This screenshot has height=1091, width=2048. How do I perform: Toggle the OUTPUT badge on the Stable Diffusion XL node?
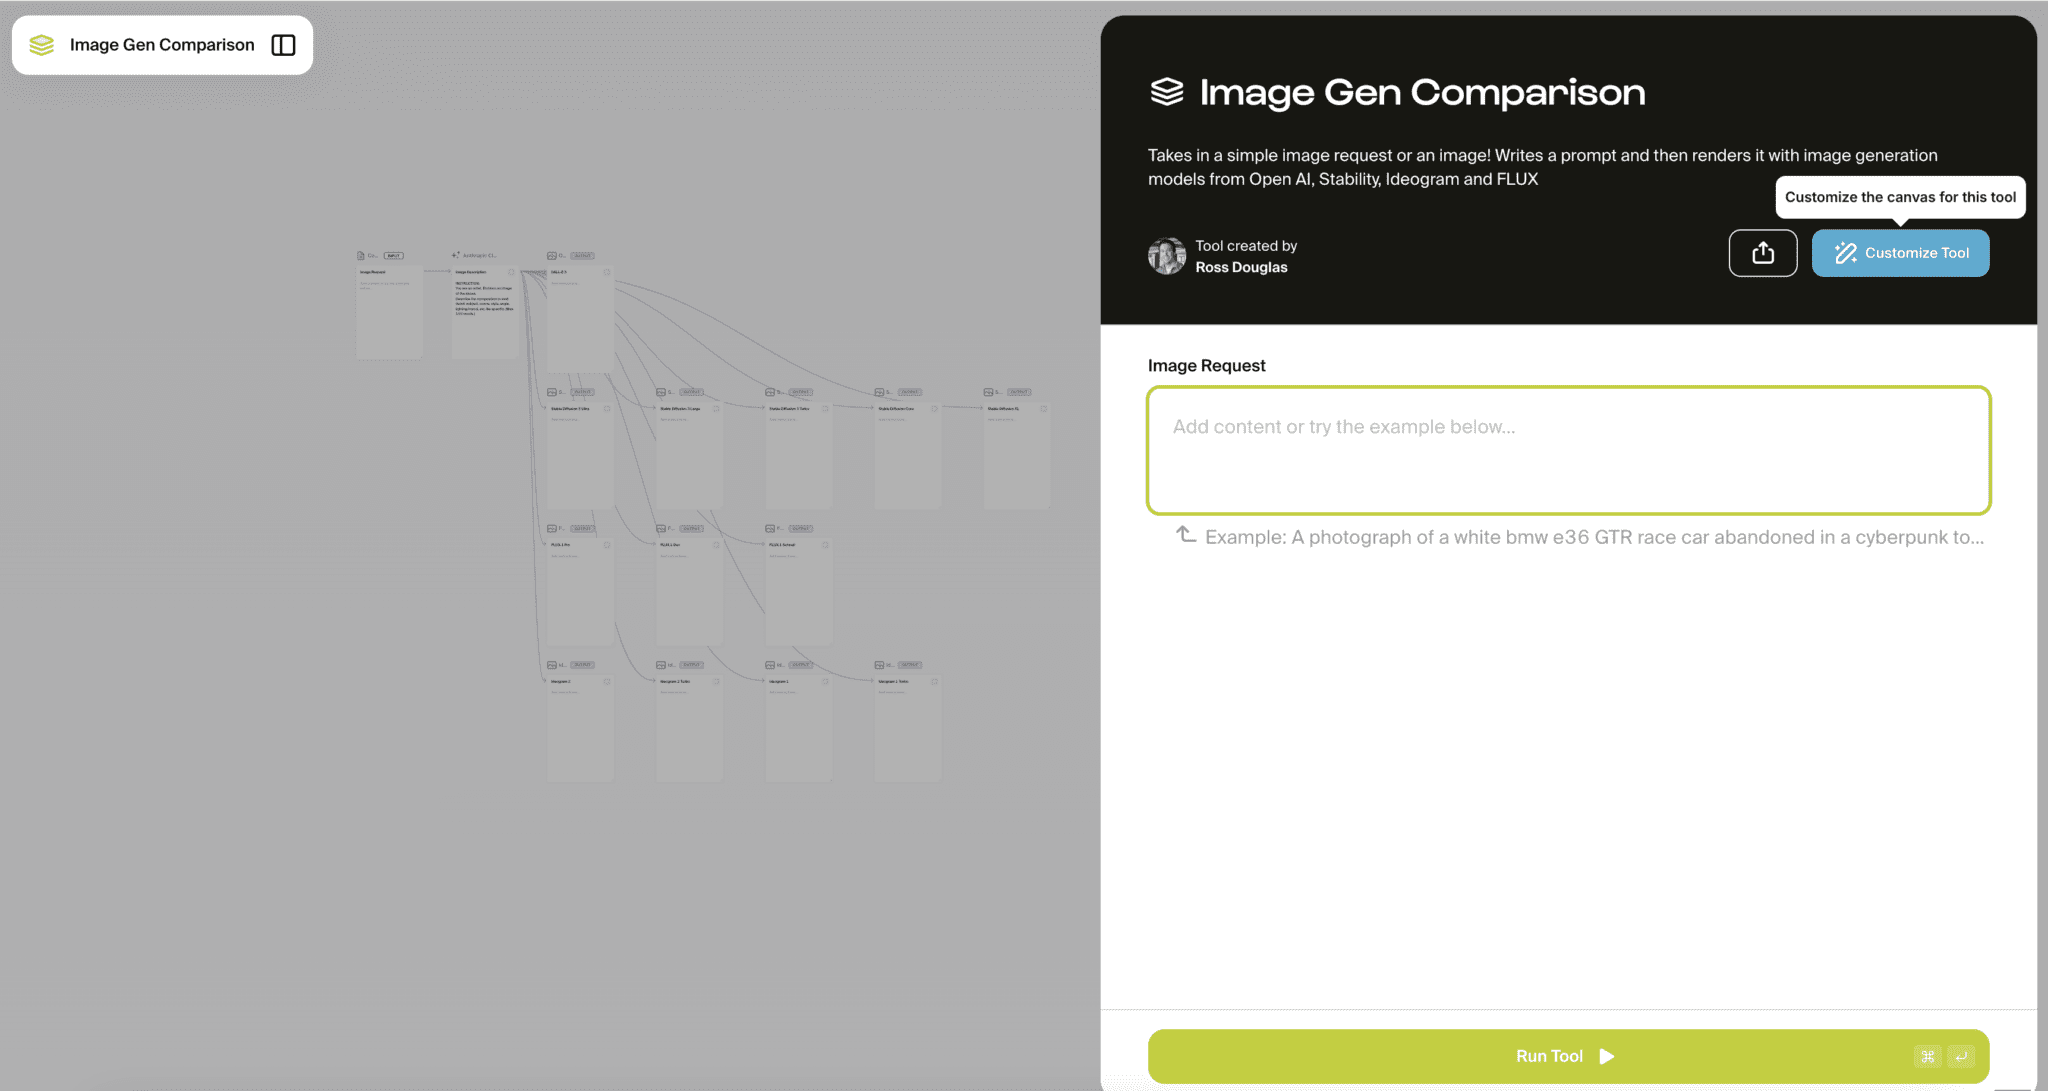click(x=1020, y=392)
